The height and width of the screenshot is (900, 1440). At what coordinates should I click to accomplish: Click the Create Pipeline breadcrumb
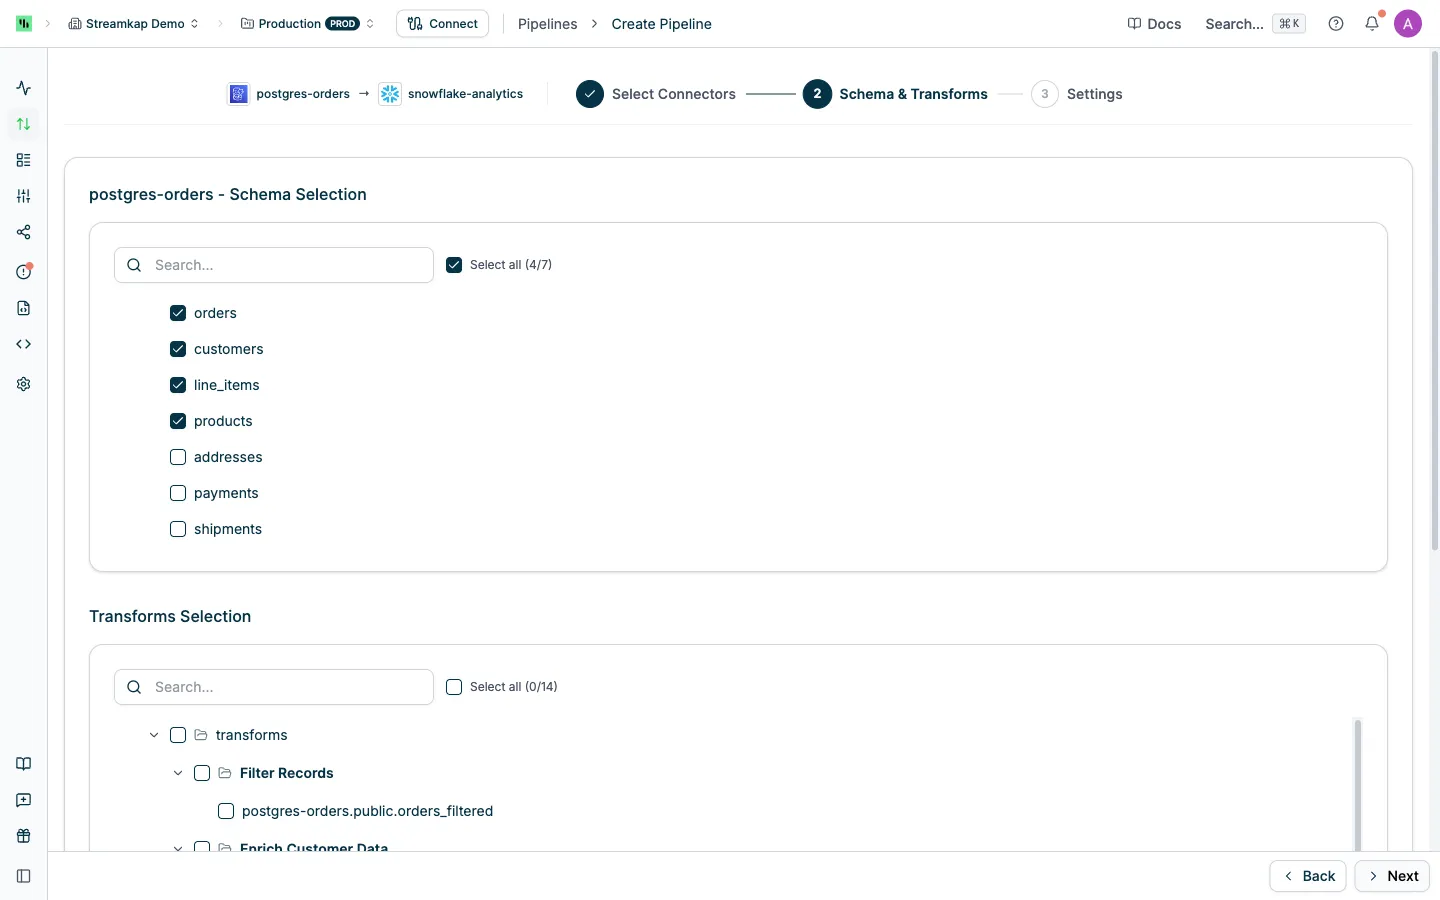click(662, 24)
